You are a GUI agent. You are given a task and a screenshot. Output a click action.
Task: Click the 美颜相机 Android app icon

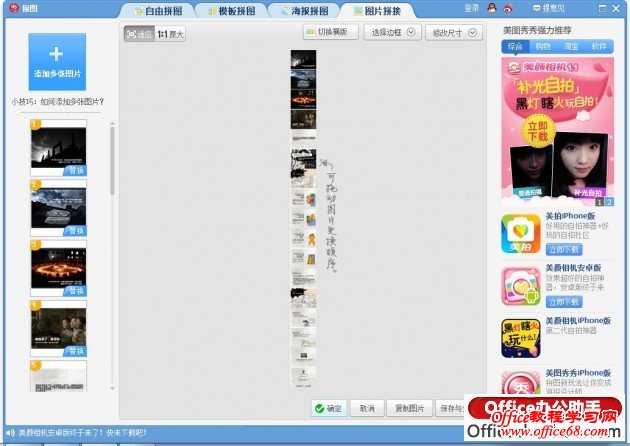pos(521,286)
